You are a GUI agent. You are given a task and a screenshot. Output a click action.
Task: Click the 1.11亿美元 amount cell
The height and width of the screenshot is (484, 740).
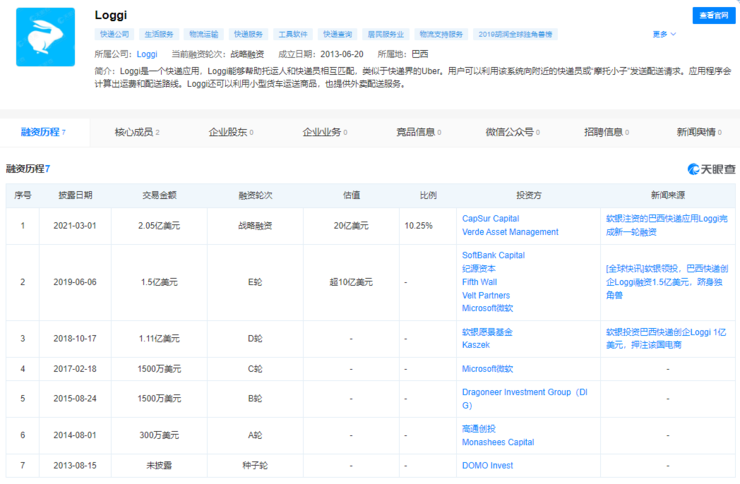coord(159,339)
